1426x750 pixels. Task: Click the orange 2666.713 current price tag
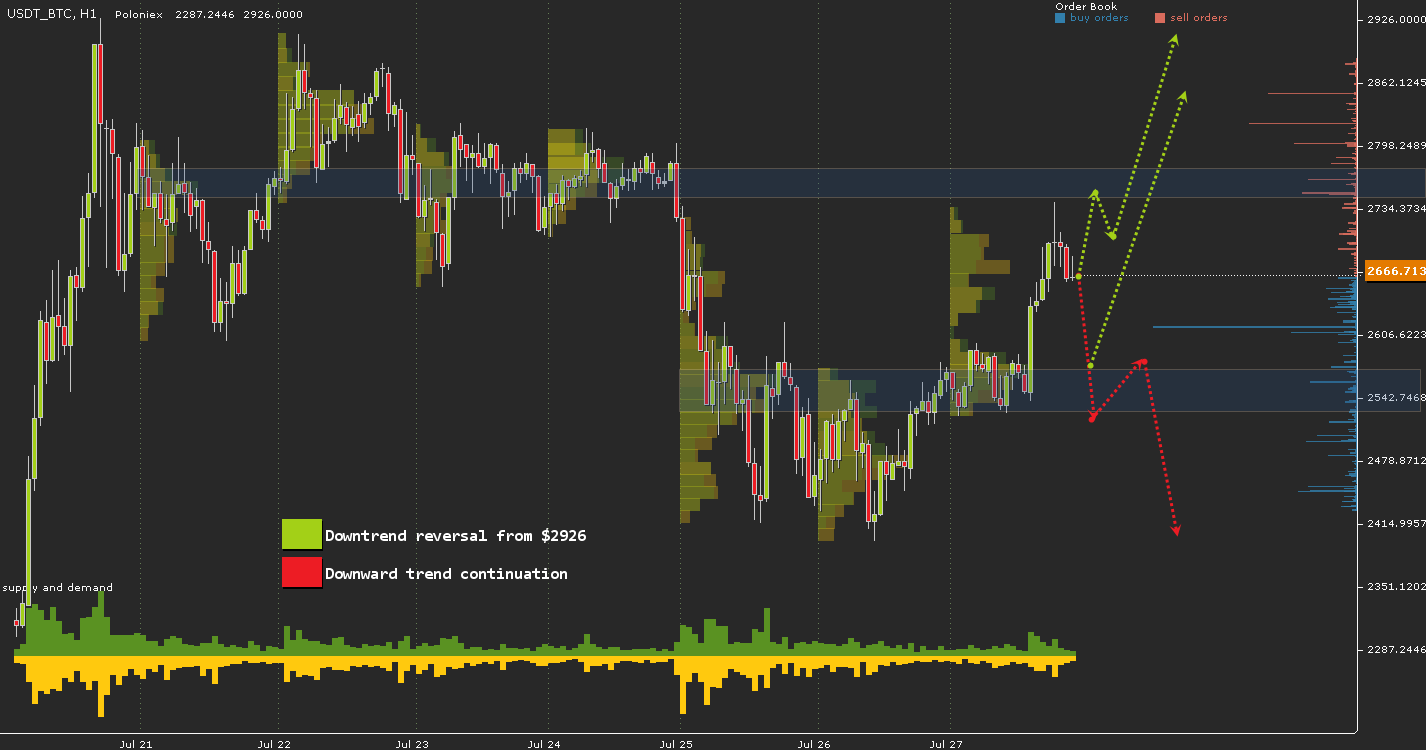point(1394,271)
